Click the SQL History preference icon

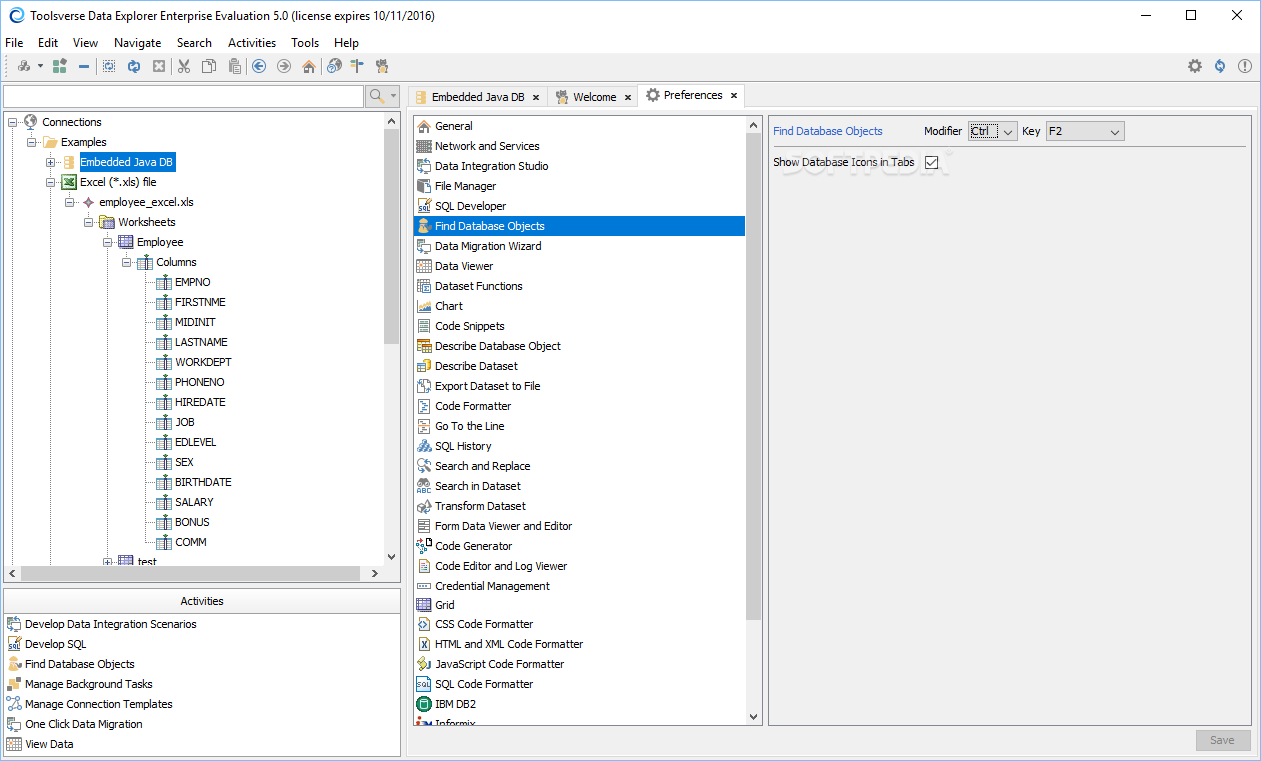pos(424,446)
